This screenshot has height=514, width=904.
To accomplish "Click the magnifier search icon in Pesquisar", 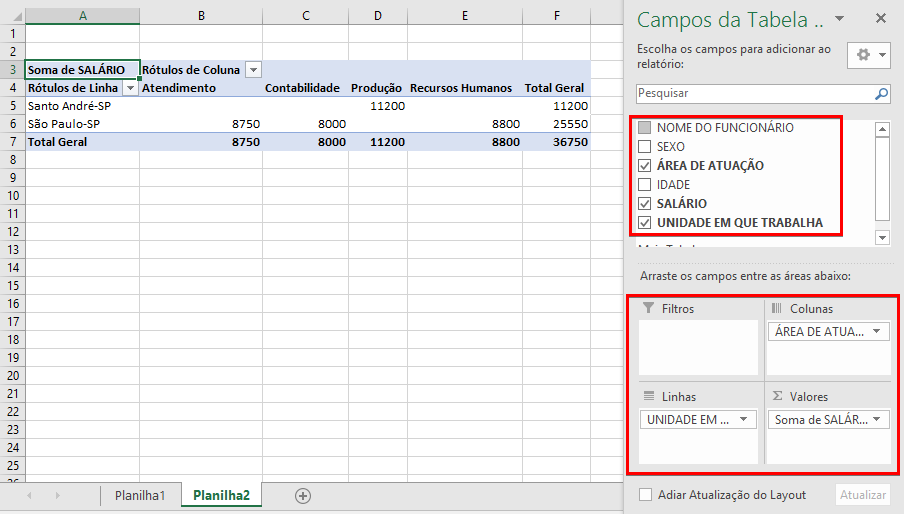I will [882, 93].
